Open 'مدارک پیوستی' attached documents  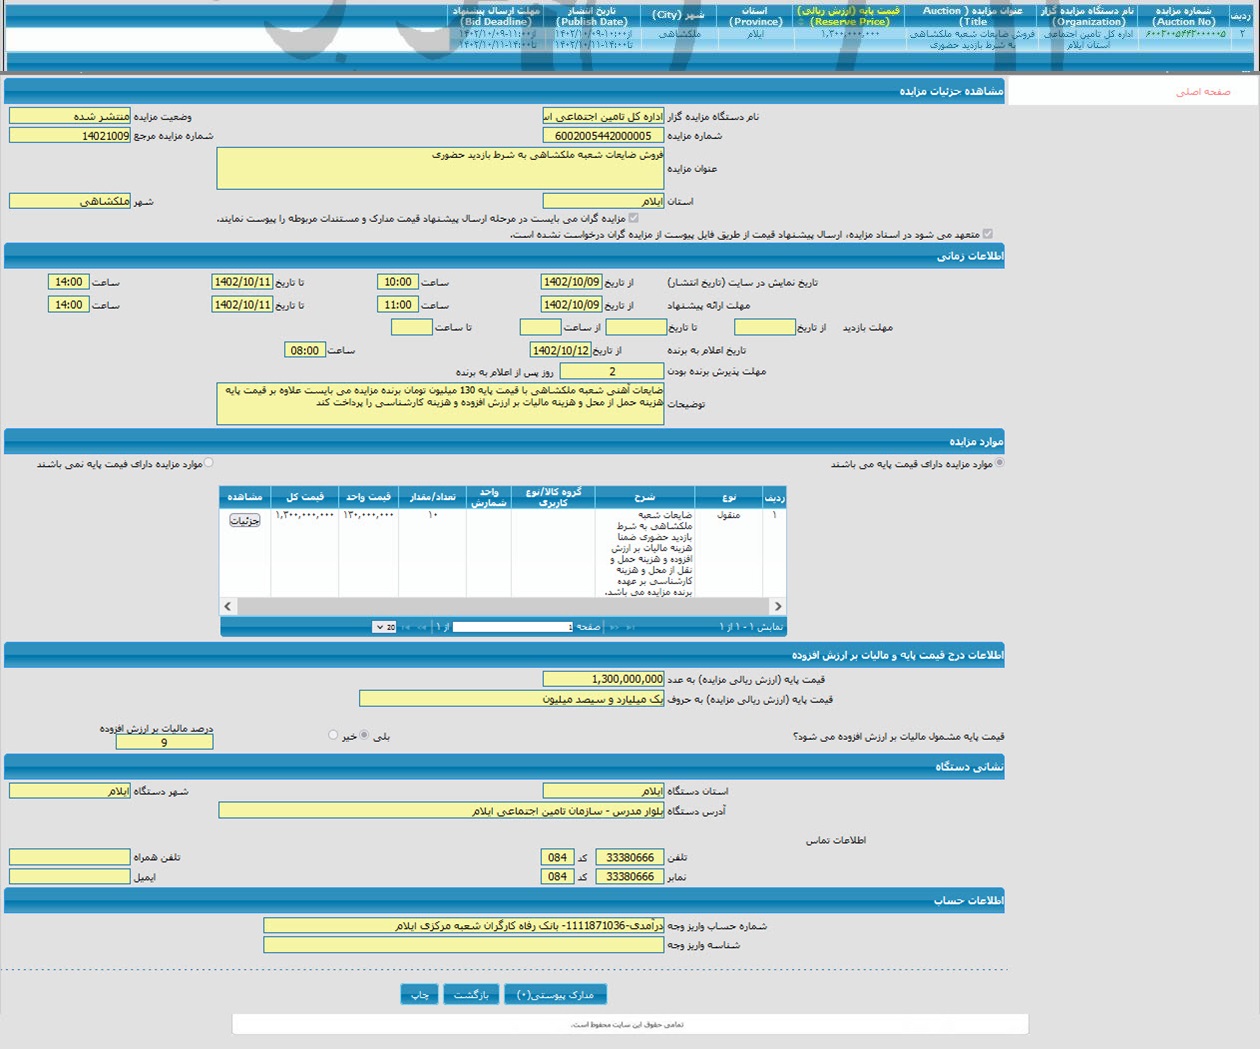pos(555,994)
